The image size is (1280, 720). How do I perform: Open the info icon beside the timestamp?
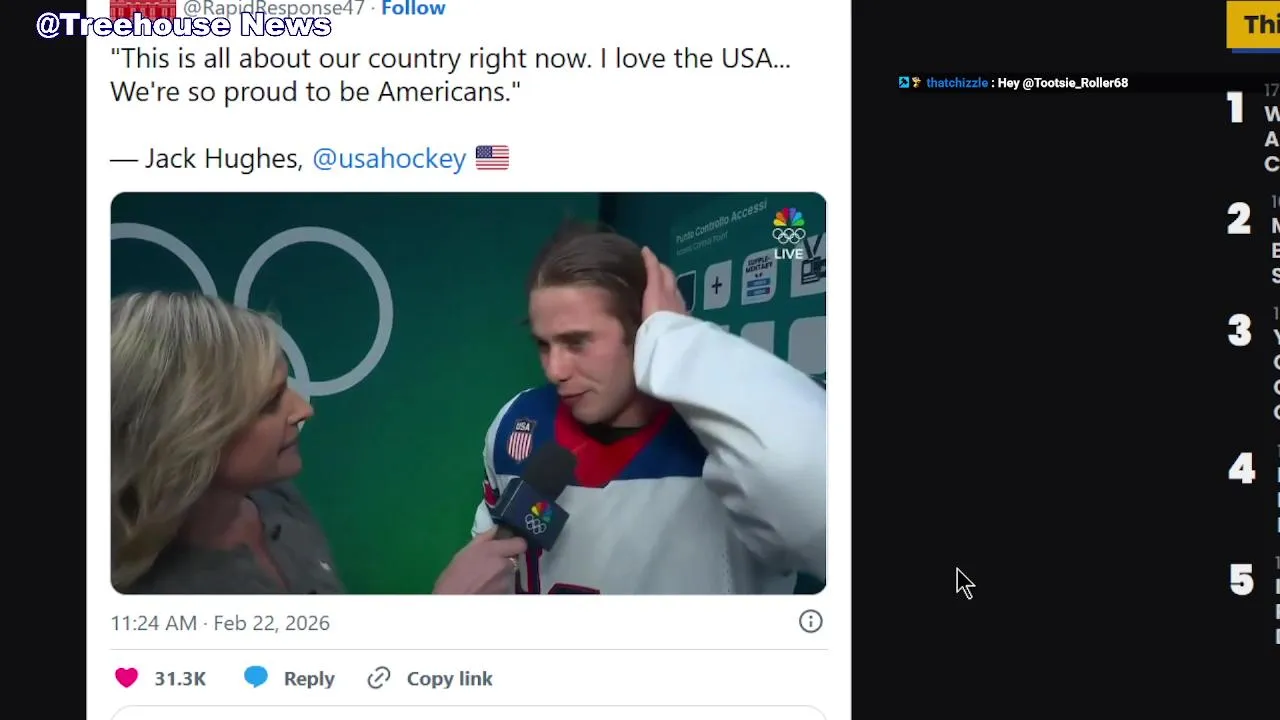point(810,622)
